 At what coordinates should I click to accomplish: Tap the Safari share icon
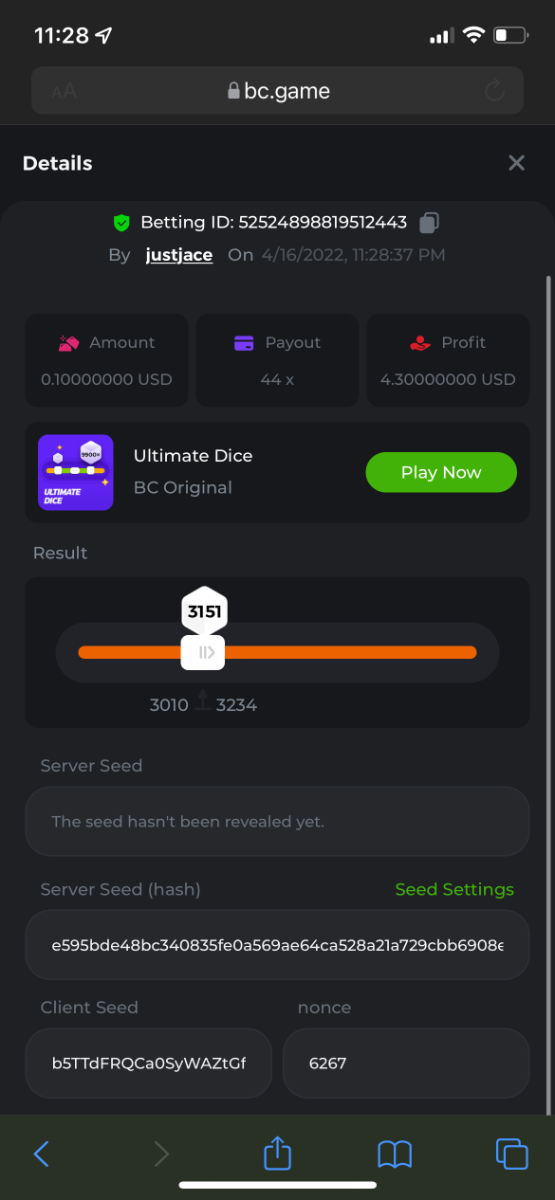(x=277, y=1154)
